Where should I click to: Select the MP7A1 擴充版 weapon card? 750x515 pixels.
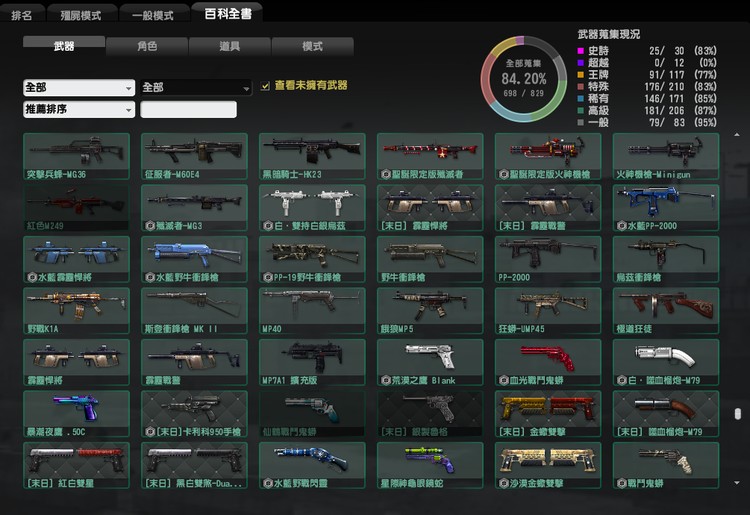[x=312, y=362]
